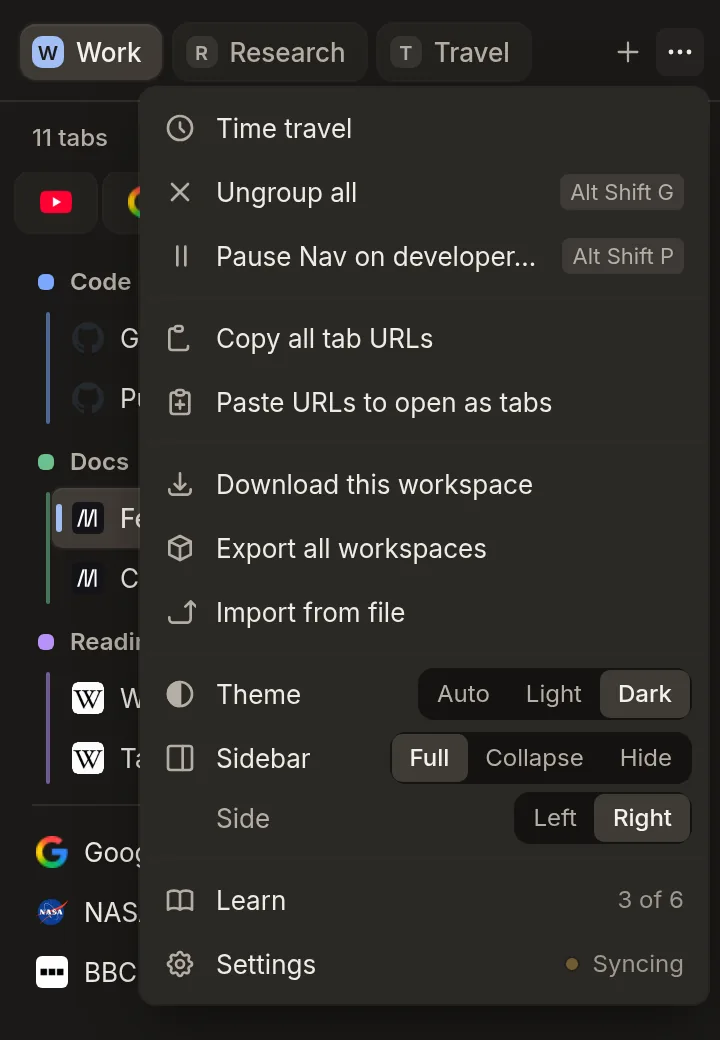
Task: Click the three-dot more options button
Action: (x=680, y=52)
